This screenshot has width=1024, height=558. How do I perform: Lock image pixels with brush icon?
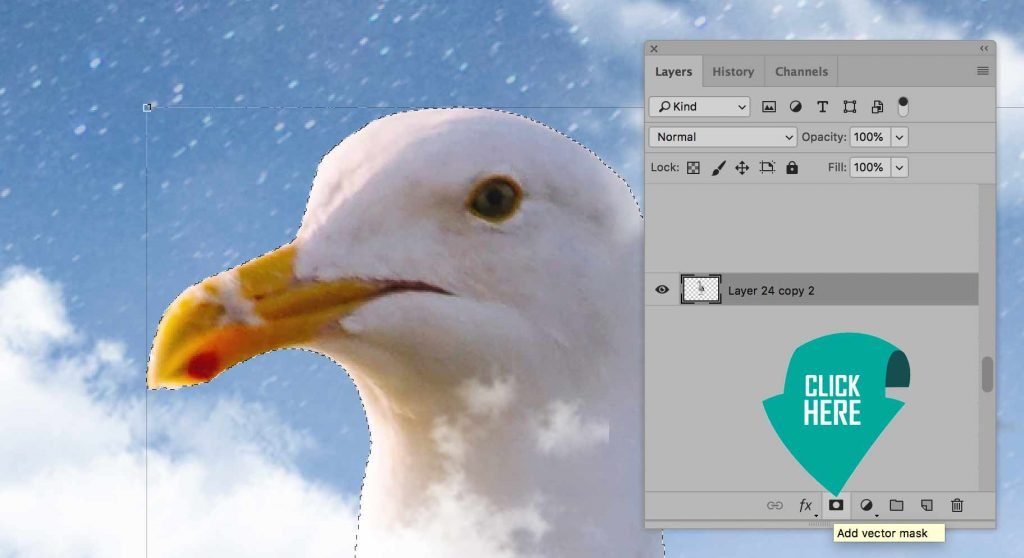(718, 168)
